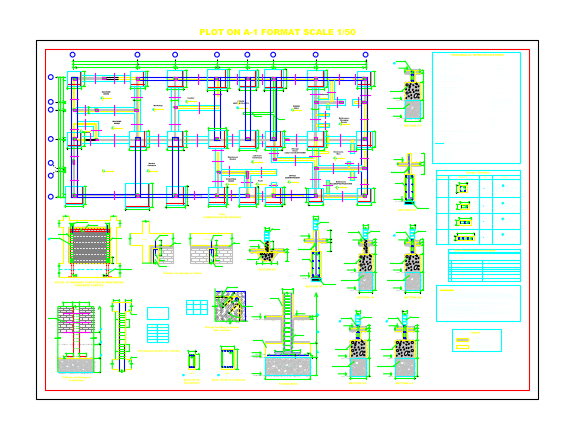Click the plot scale title at top
This screenshot has width=574, height=428.
277,32
